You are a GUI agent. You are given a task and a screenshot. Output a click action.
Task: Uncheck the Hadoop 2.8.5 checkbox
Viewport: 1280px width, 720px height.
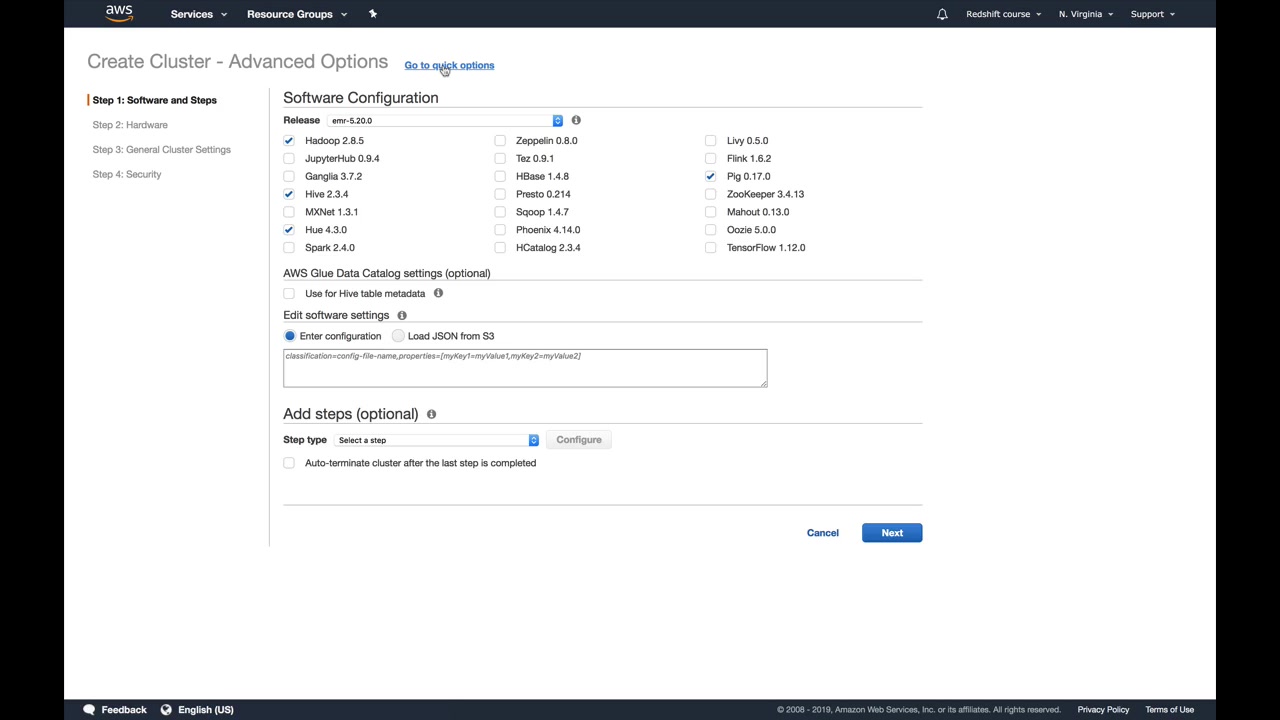coord(289,141)
